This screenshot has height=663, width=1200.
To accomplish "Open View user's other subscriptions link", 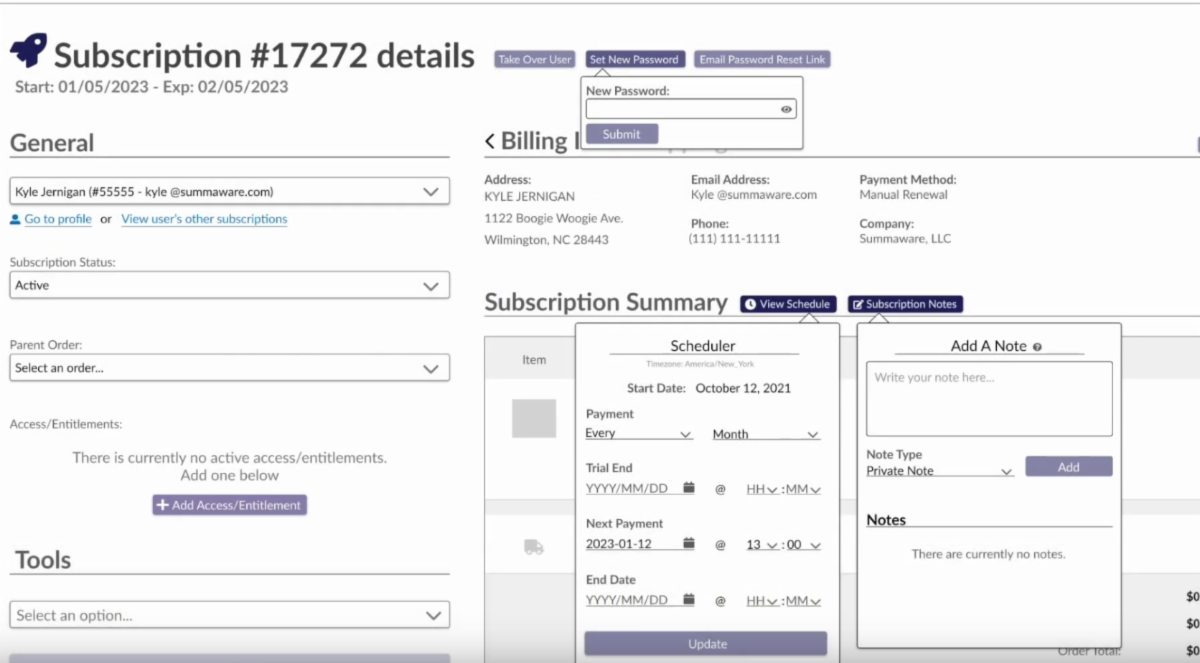I will pyautogui.click(x=204, y=219).
